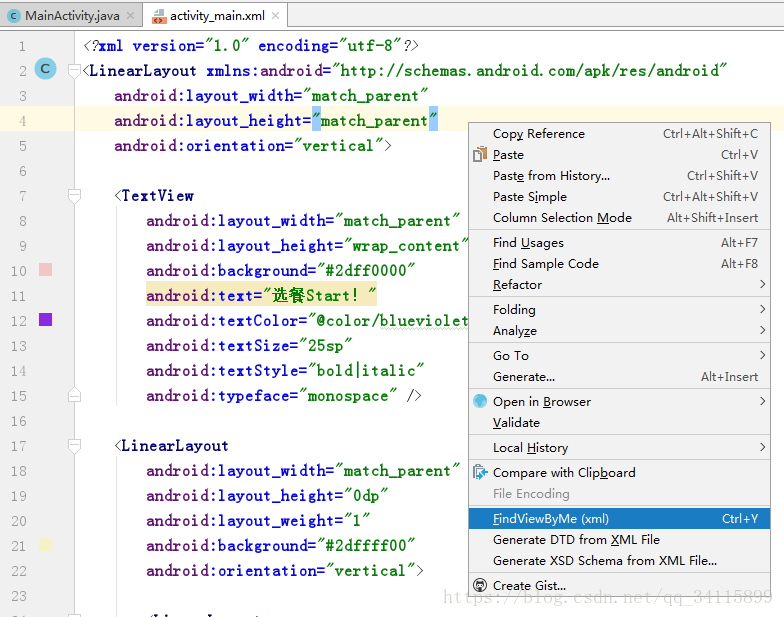Open the Go To menu entry

[620, 356]
